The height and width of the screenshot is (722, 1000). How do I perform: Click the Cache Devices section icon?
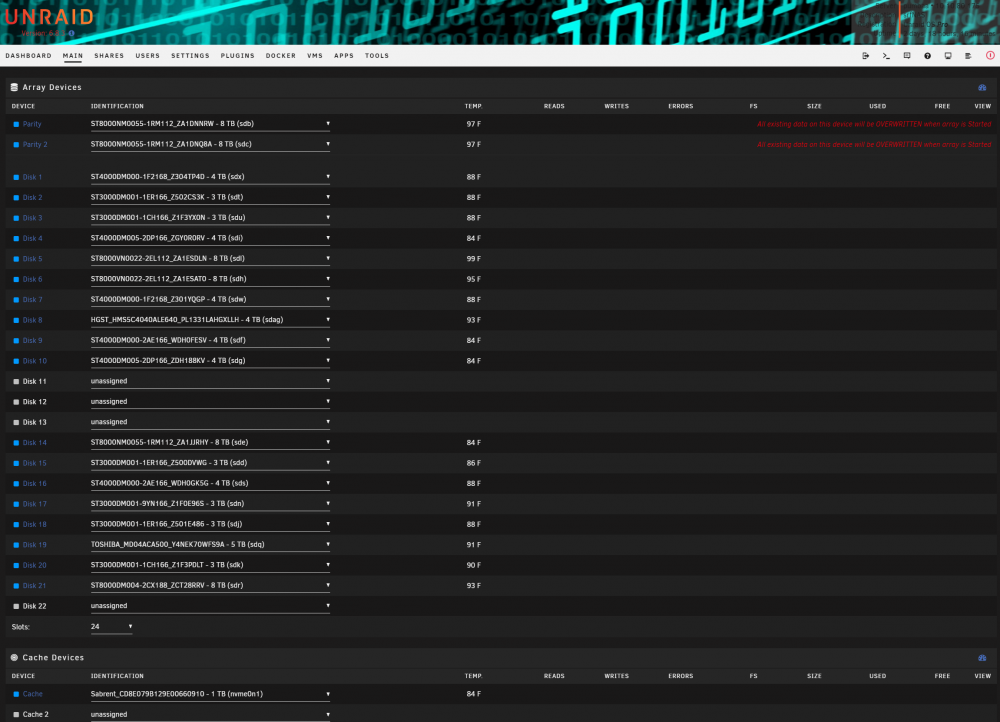(14, 658)
